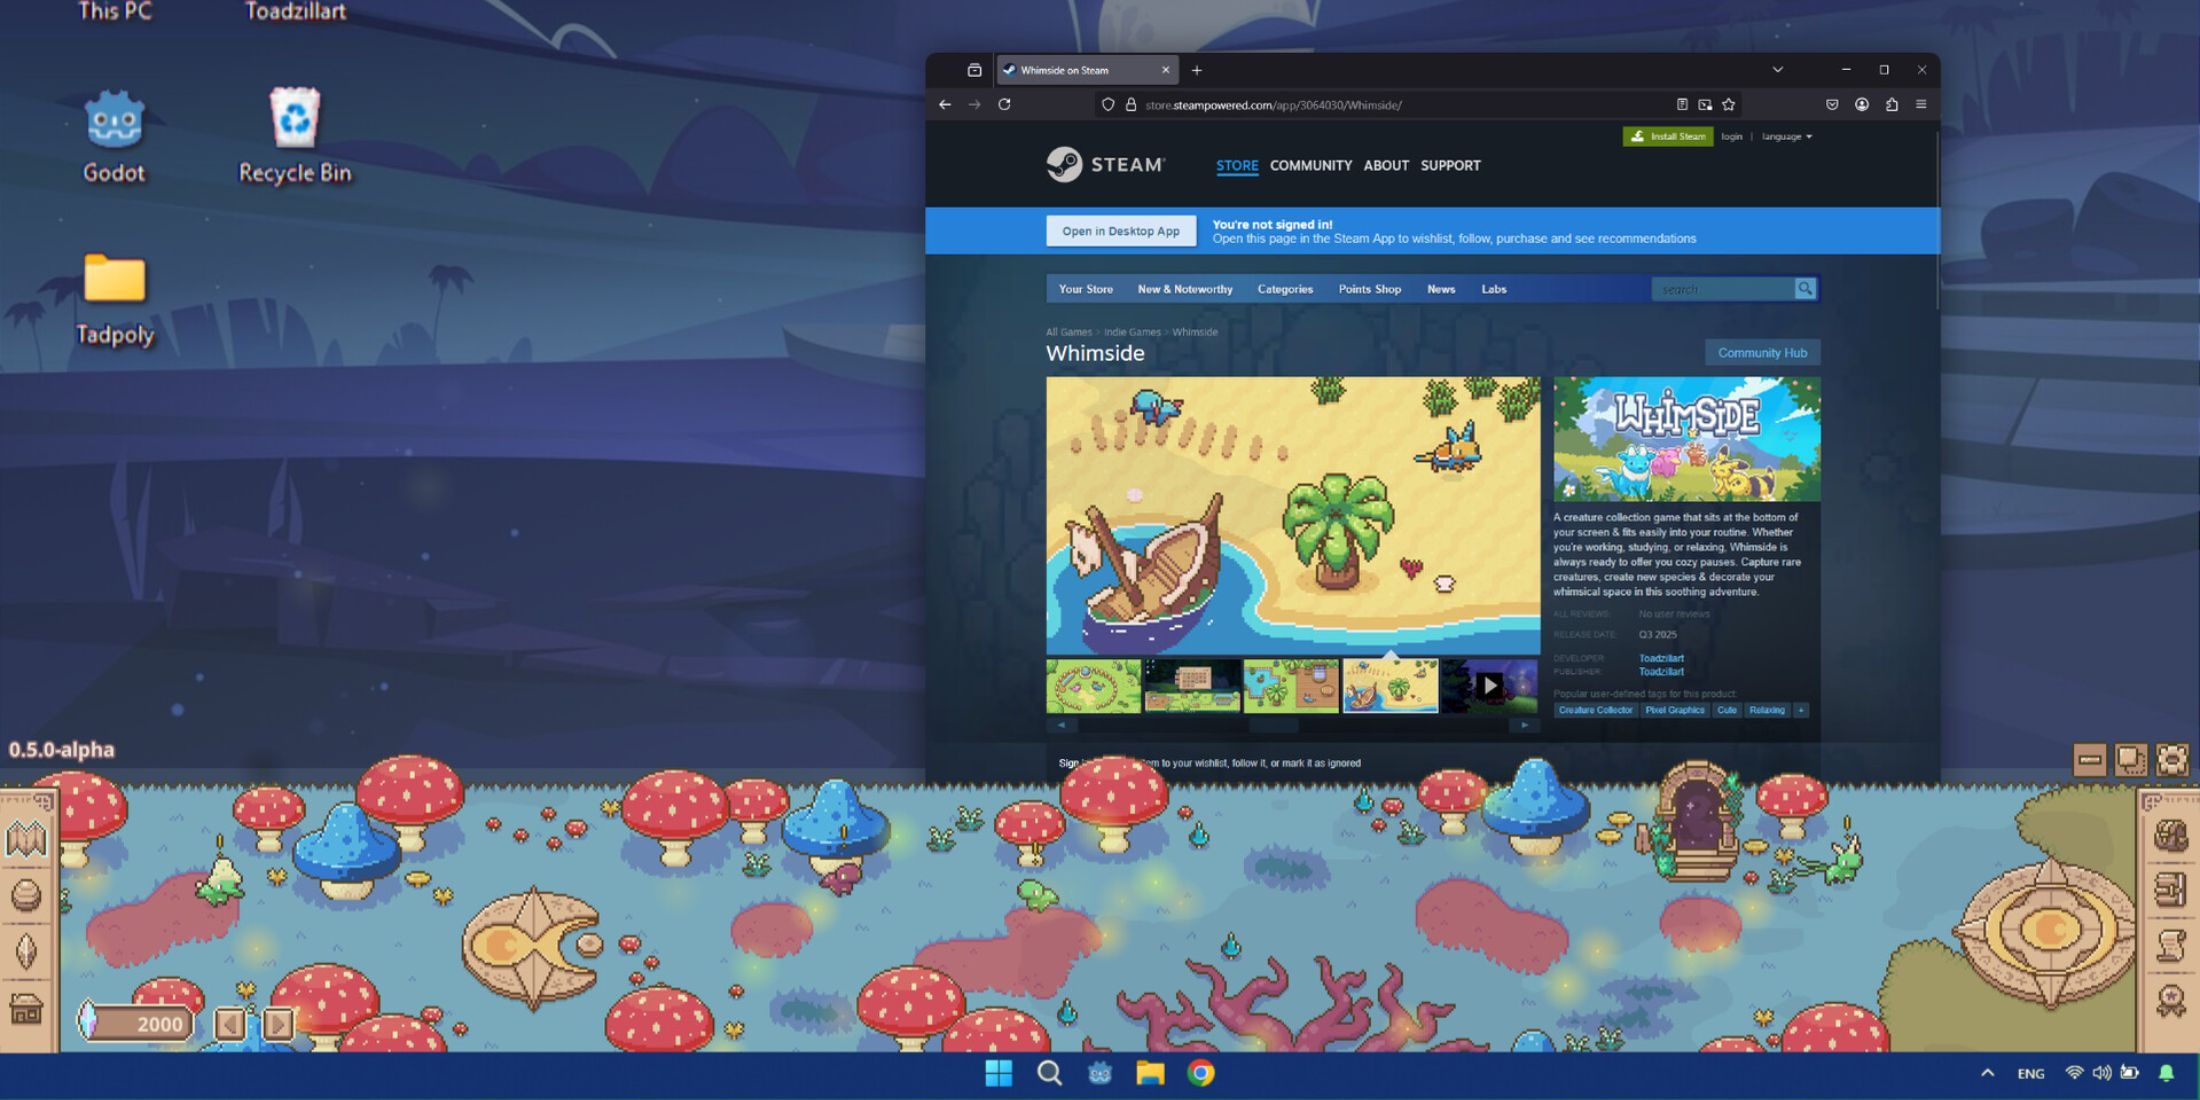The image size is (2200, 1100).
Task: Expand the list all tabs chevron
Action: 1777,70
